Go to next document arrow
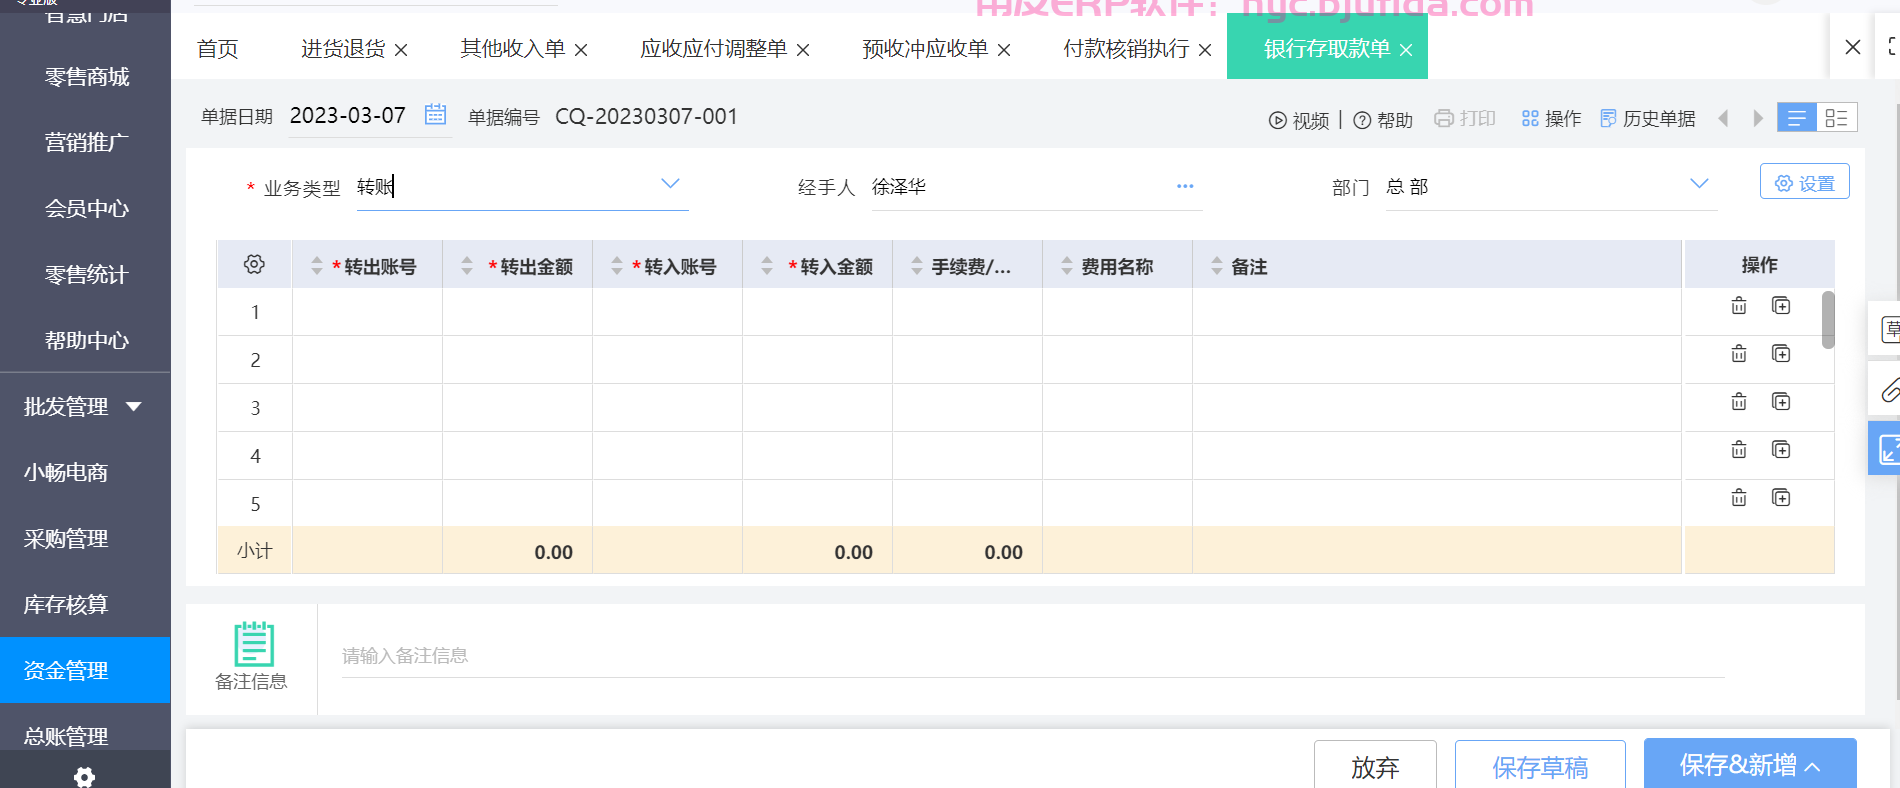This screenshot has width=1900, height=788. coord(1758,118)
